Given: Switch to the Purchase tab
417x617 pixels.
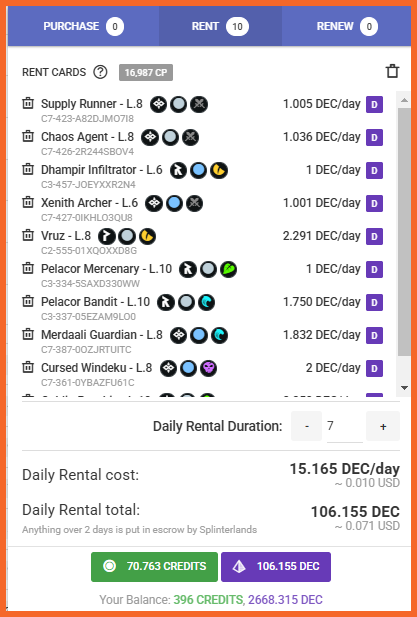Looking at the screenshot, I should pyautogui.click(x=83, y=26).
